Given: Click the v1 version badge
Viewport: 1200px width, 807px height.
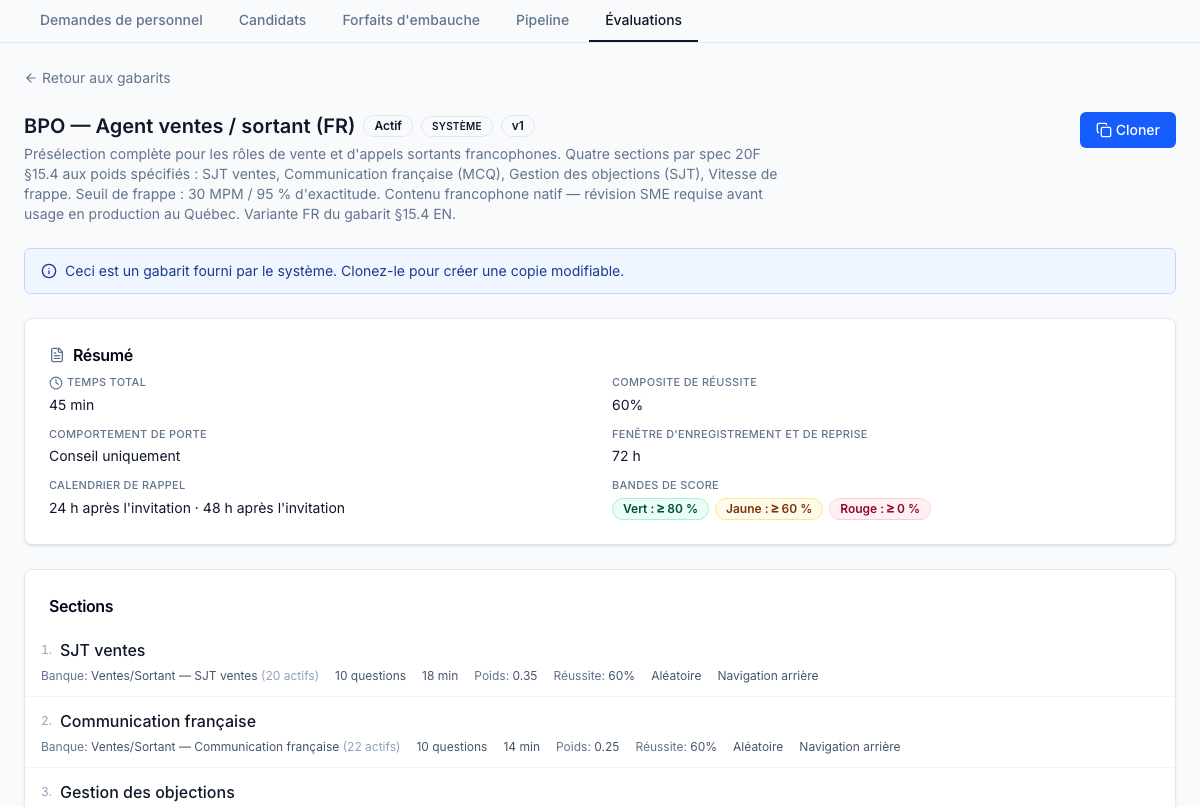Looking at the screenshot, I should point(518,126).
